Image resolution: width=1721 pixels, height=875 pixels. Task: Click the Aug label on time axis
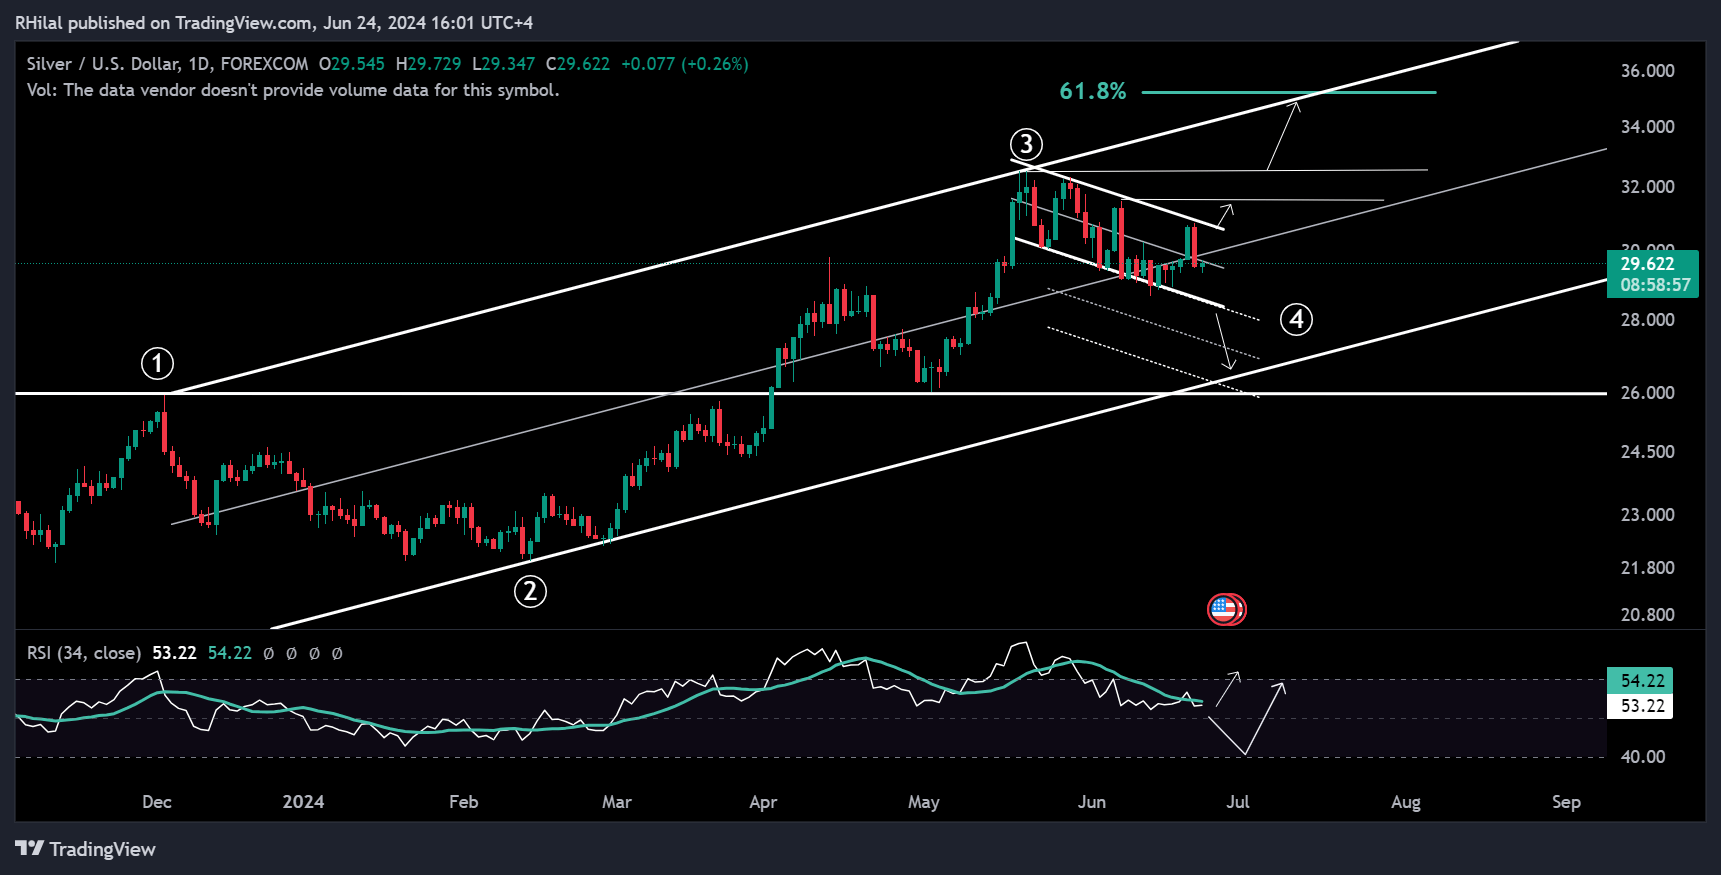(1406, 802)
